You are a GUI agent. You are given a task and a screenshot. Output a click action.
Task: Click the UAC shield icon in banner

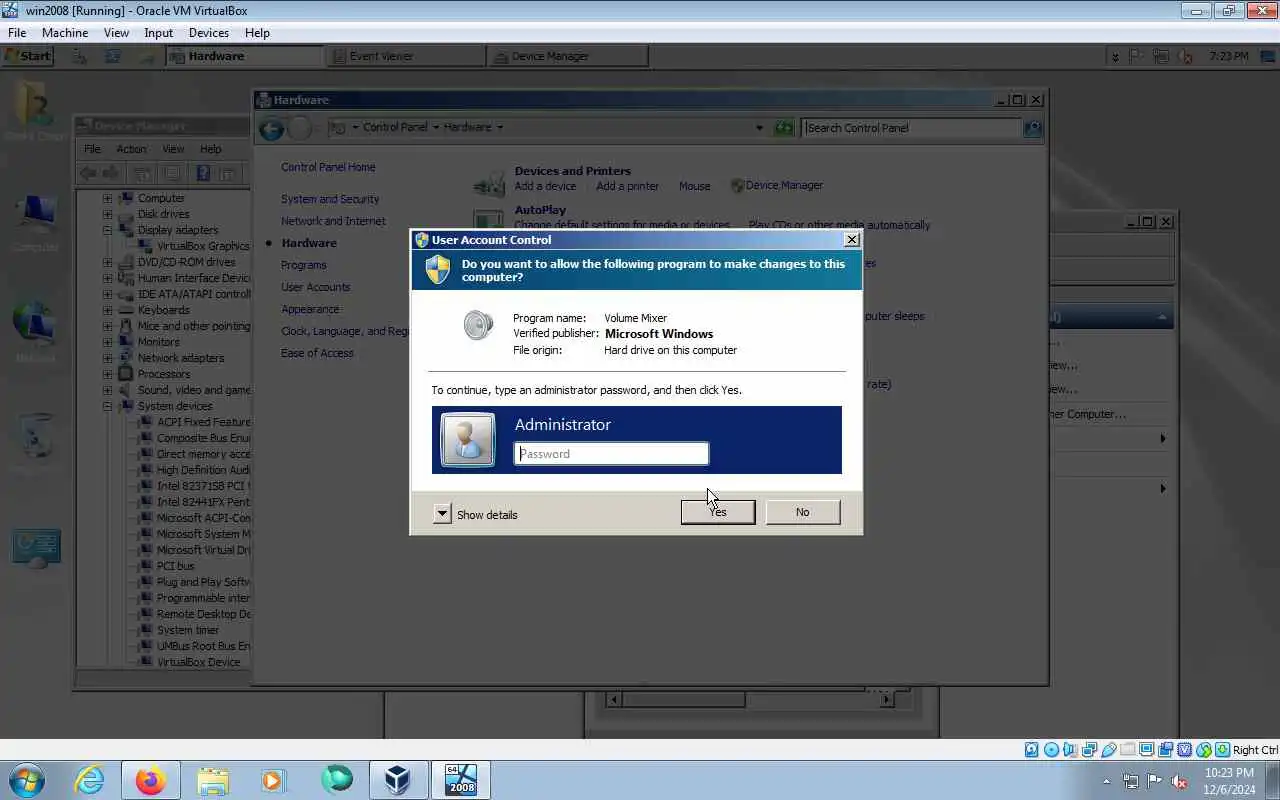[437, 270]
